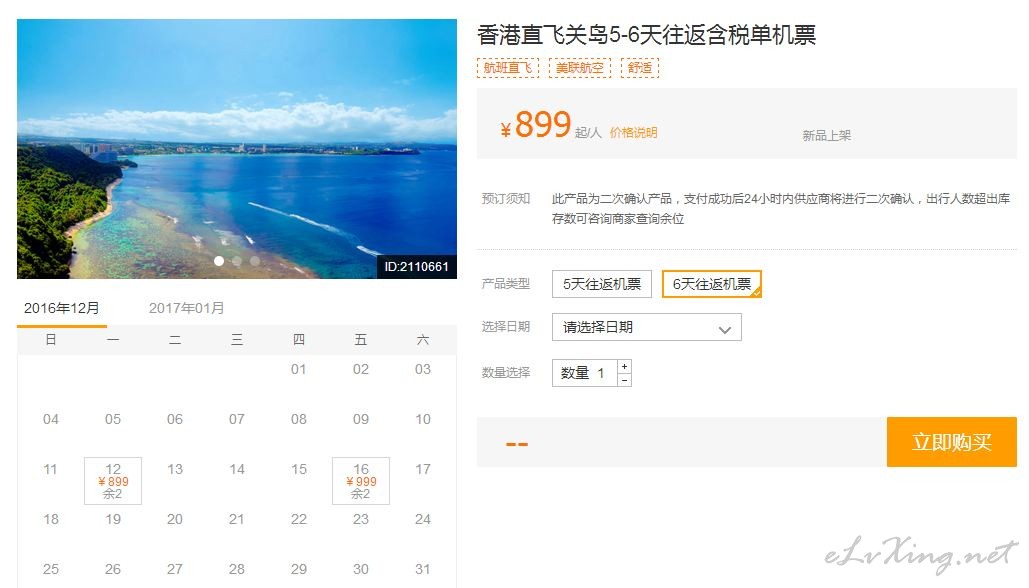This screenshot has height=588, width=1029.
Task: Show the third carousel image dot
Action: [255, 261]
